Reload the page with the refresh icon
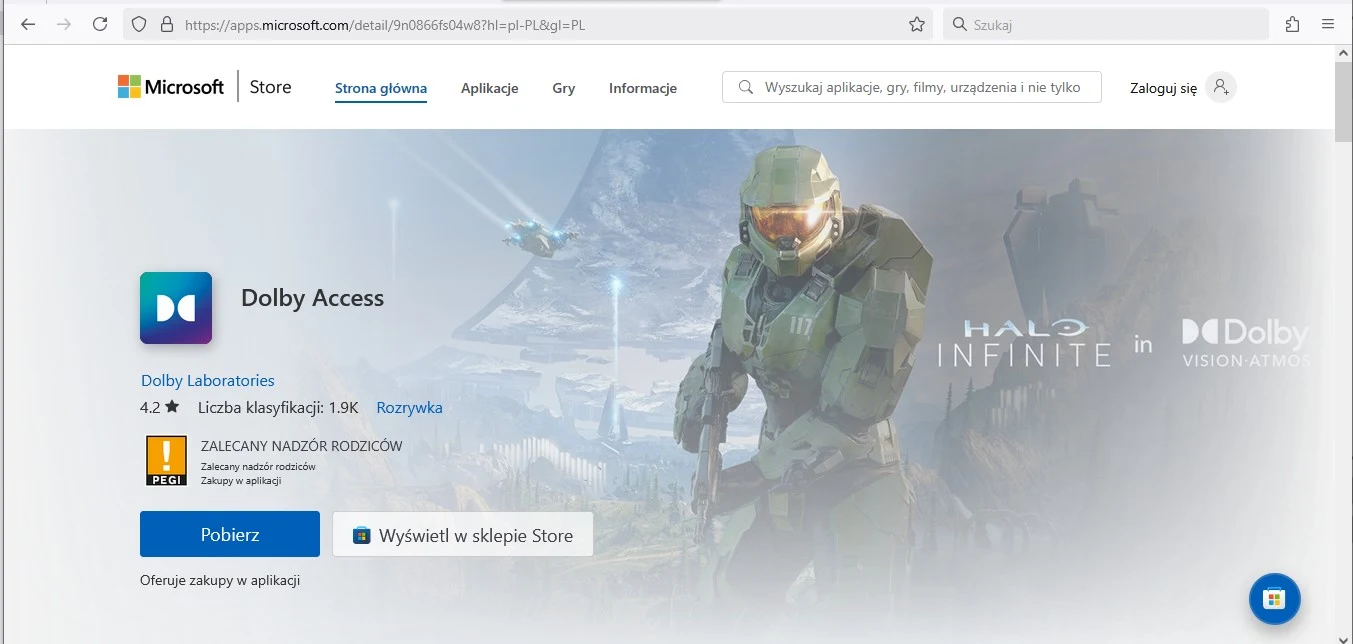The height and width of the screenshot is (644, 1353). pos(100,24)
